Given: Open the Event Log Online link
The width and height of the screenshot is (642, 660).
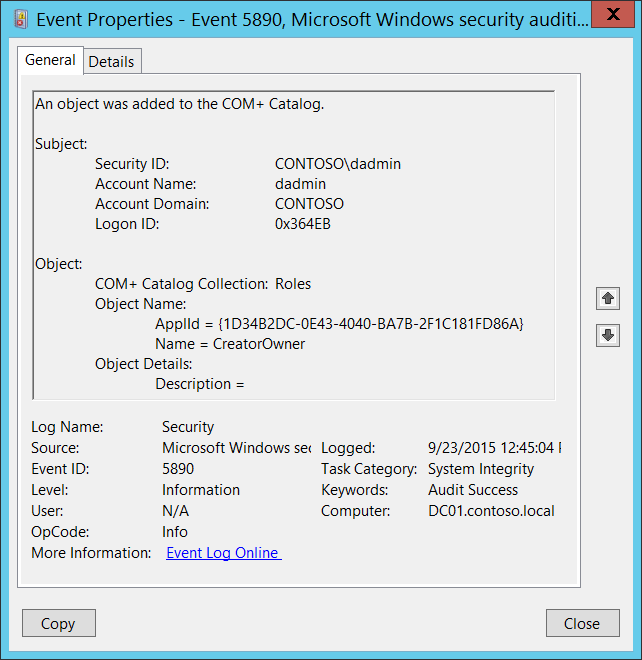Looking at the screenshot, I should coord(224,553).
